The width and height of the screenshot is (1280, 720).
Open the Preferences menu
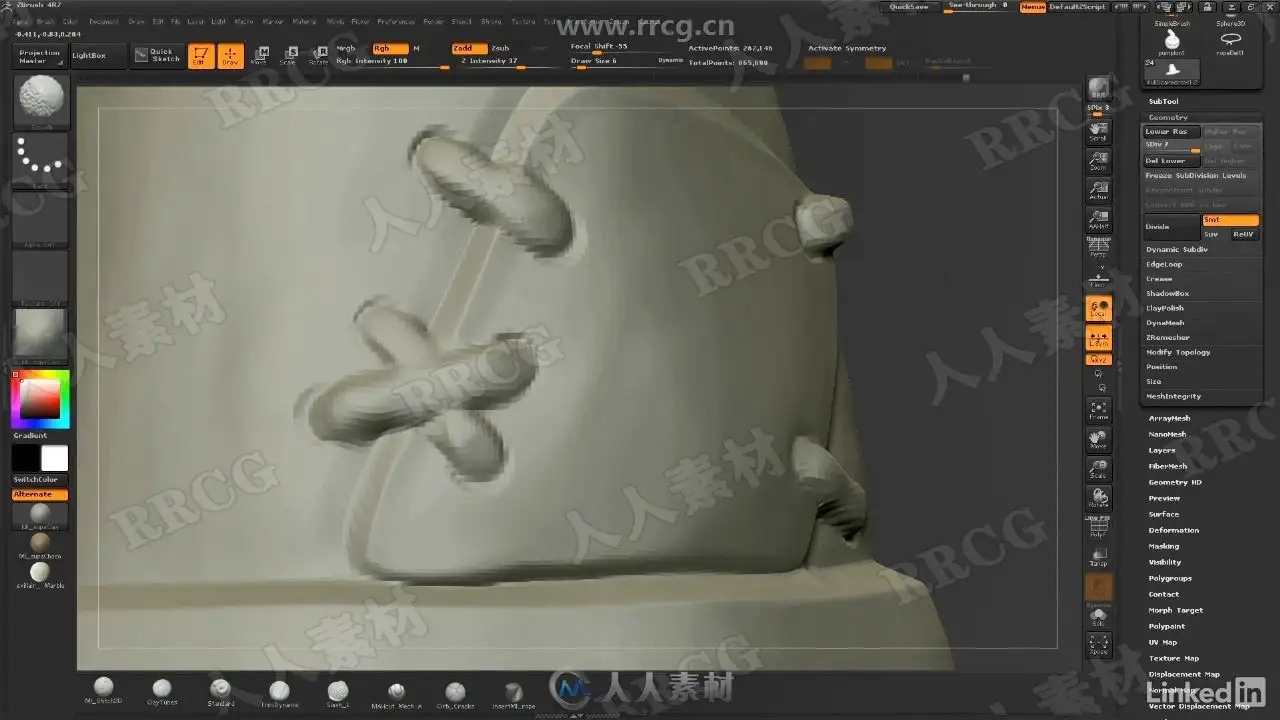(x=396, y=21)
